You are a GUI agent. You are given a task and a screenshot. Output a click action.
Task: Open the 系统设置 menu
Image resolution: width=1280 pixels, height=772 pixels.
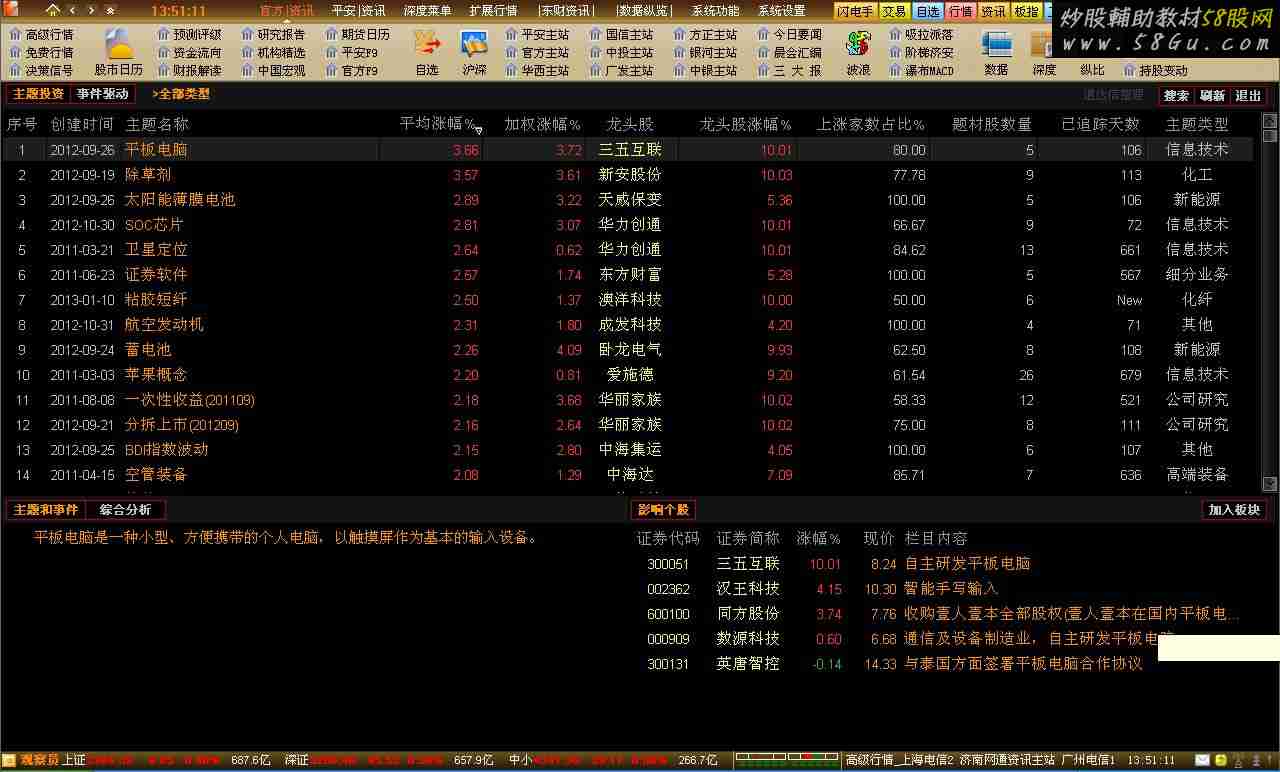(x=781, y=11)
